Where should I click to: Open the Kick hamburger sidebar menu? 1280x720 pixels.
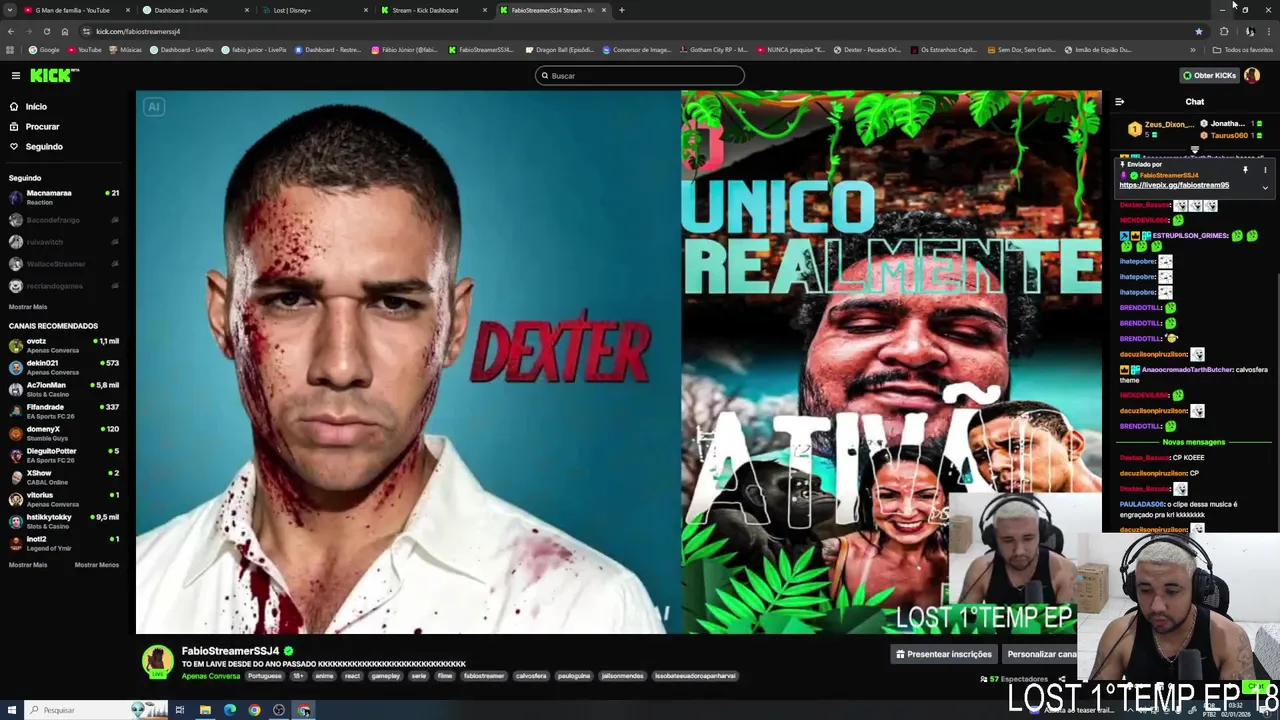pos(16,75)
